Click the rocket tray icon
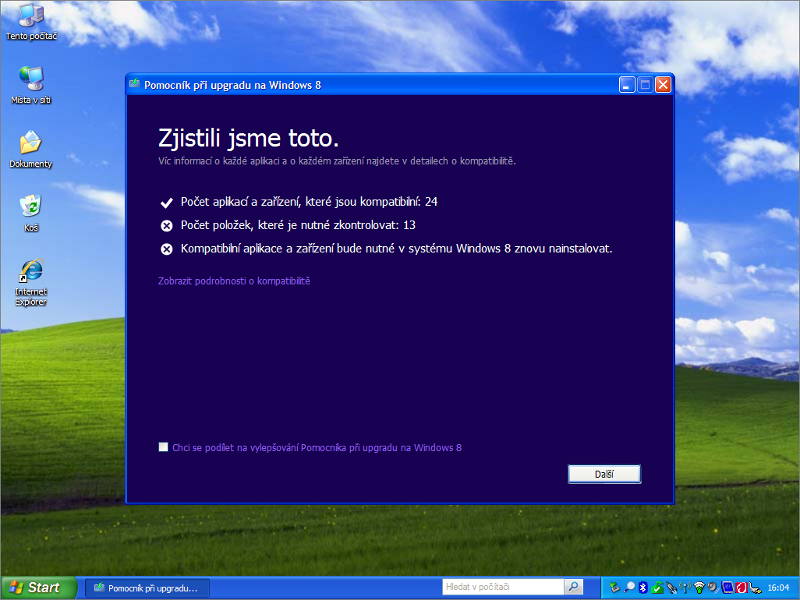Screen dimensions: 800x600 point(671,588)
